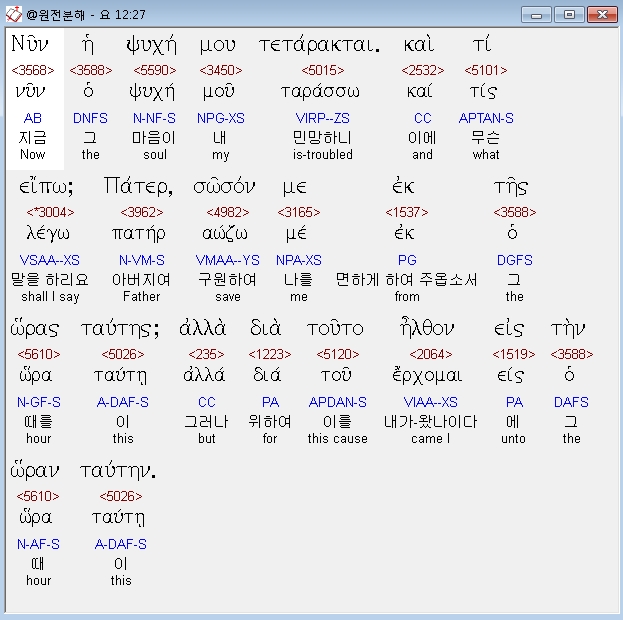Click Strong's number <1537>
This screenshot has height=620, width=623.
pyautogui.click(x=407, y=212)
